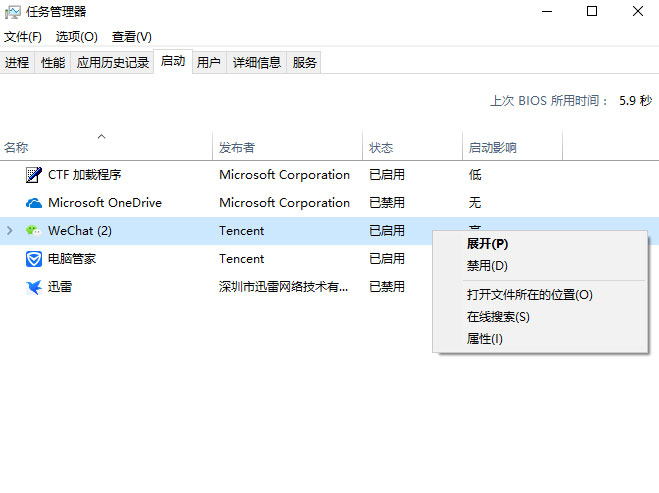Sort by the 发布者 column header
Screen dimensions: 659x493
point(287,148)
